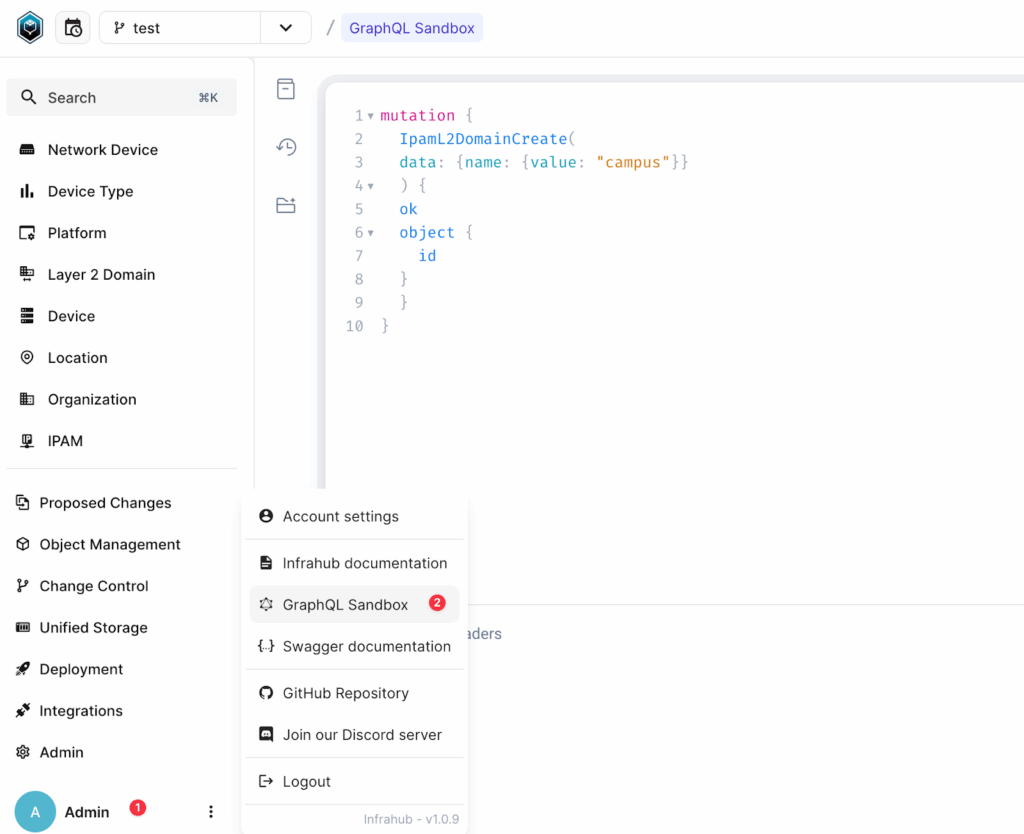This screenshot has height=834, width=1024.
Task: Collapse the line 4 fold arrow
Action: (370, 186)
